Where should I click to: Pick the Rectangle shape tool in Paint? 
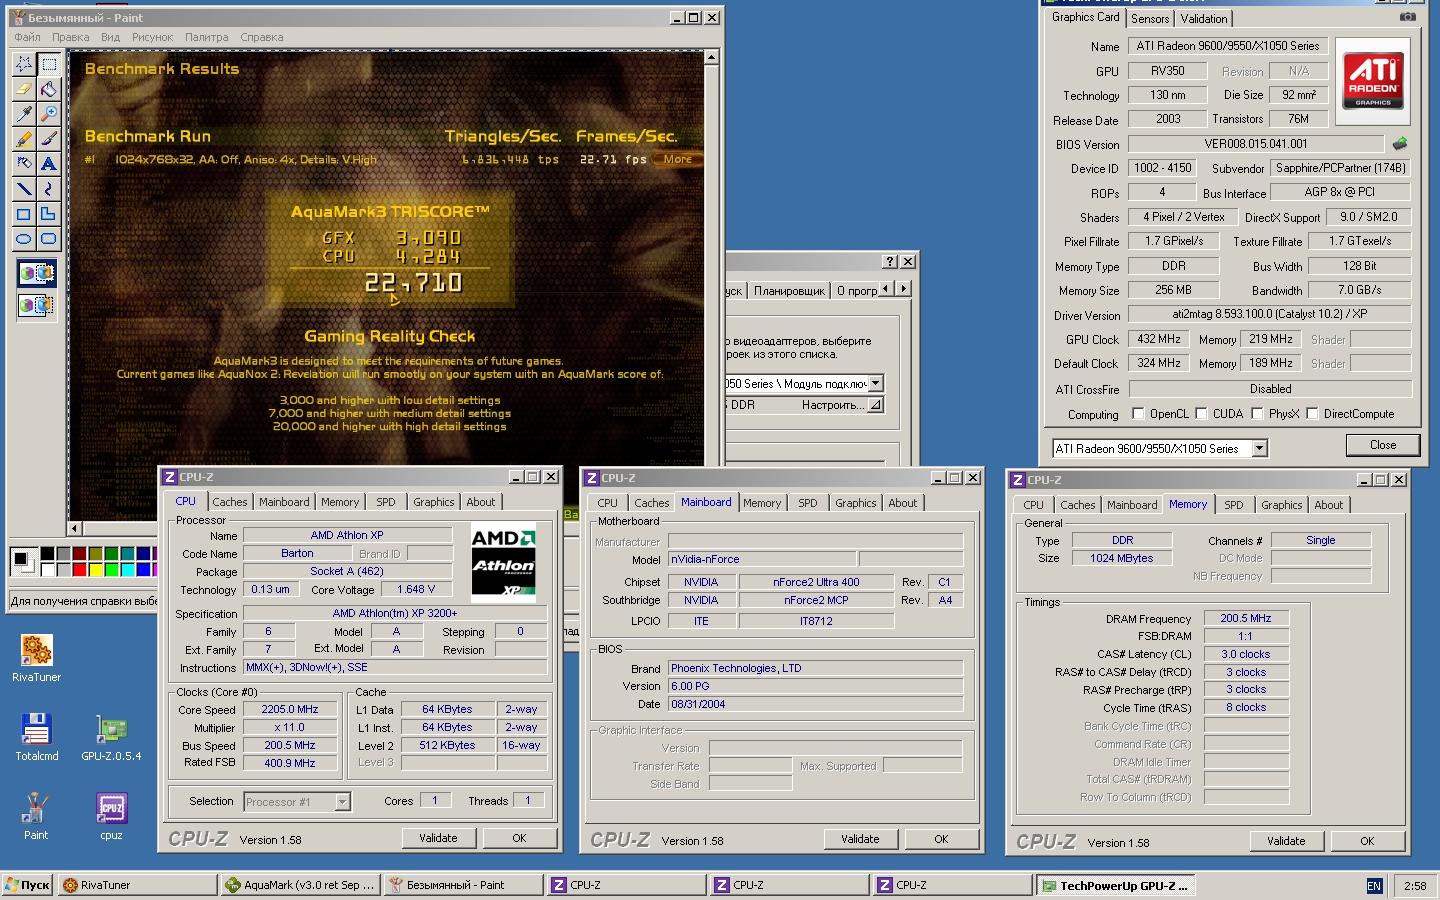24,214
